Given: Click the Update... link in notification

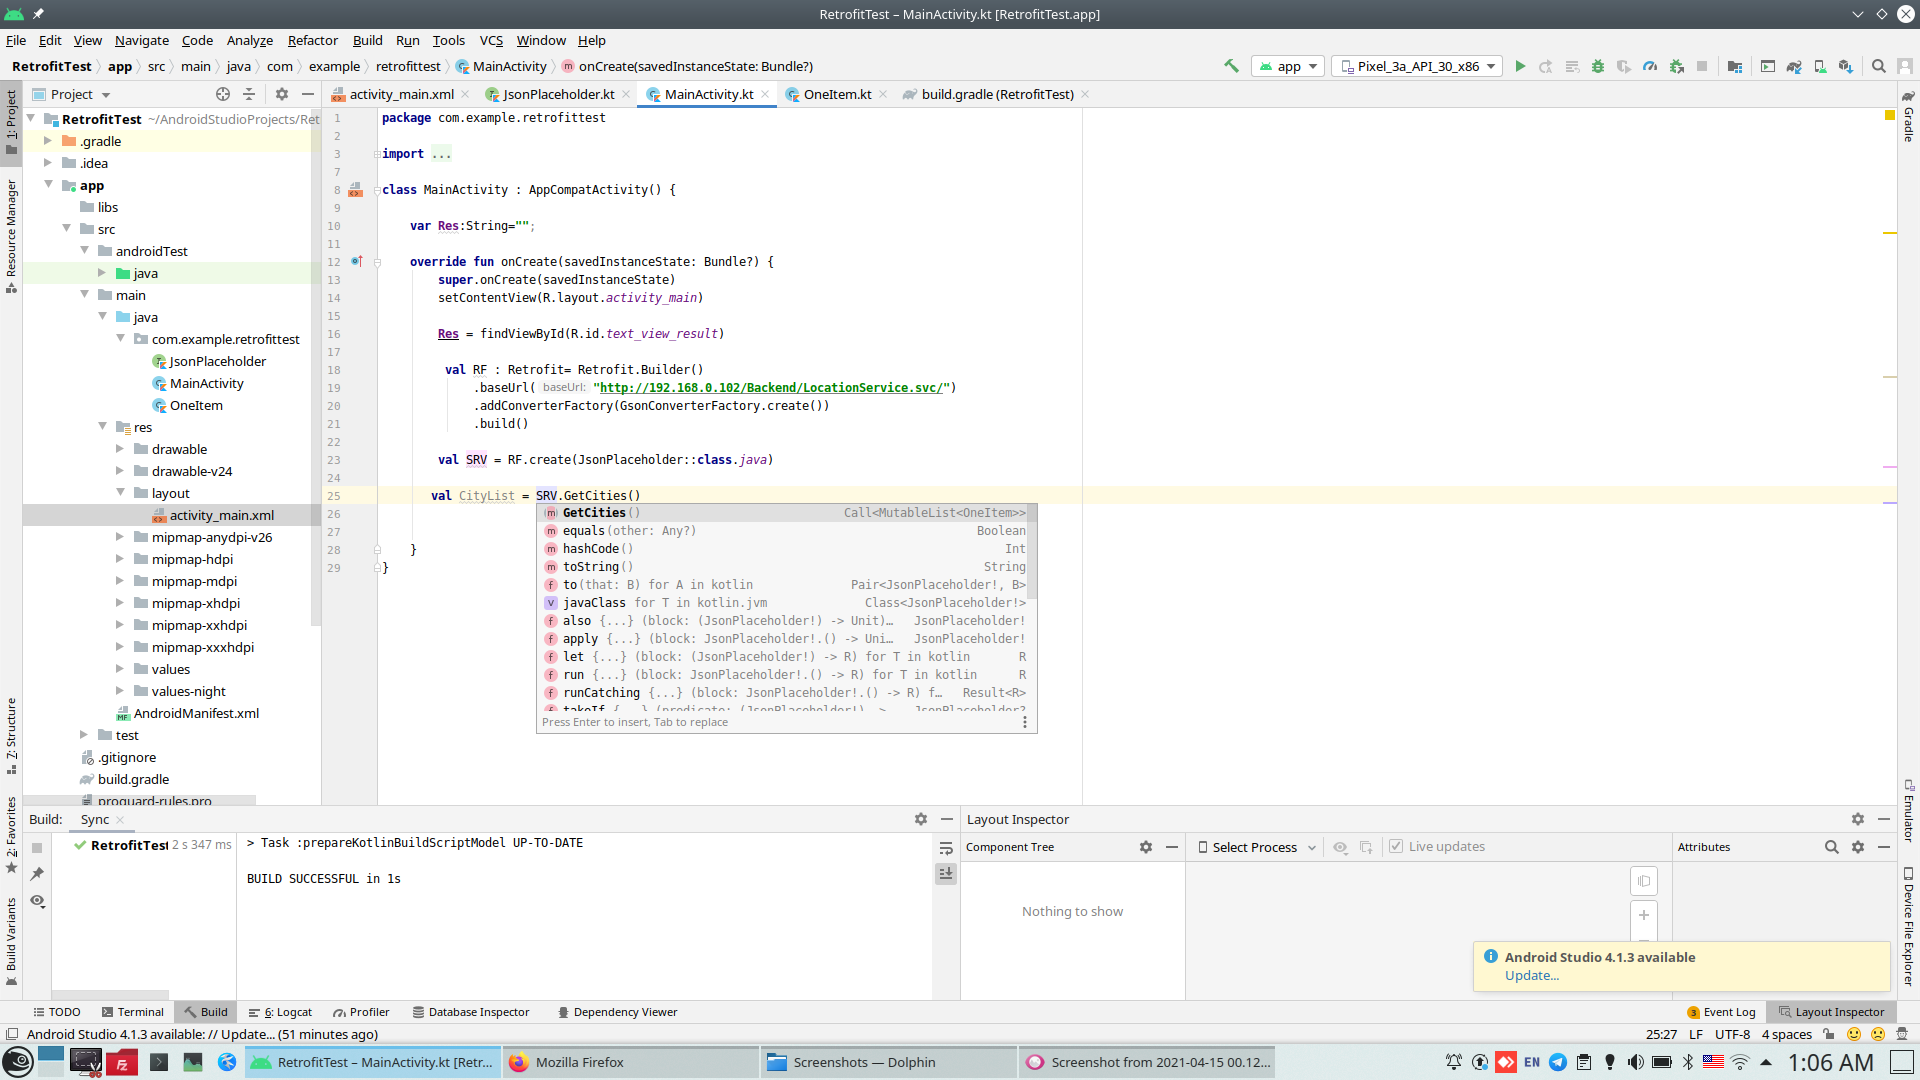Looking at the screenshot, I should point(1531,975).
